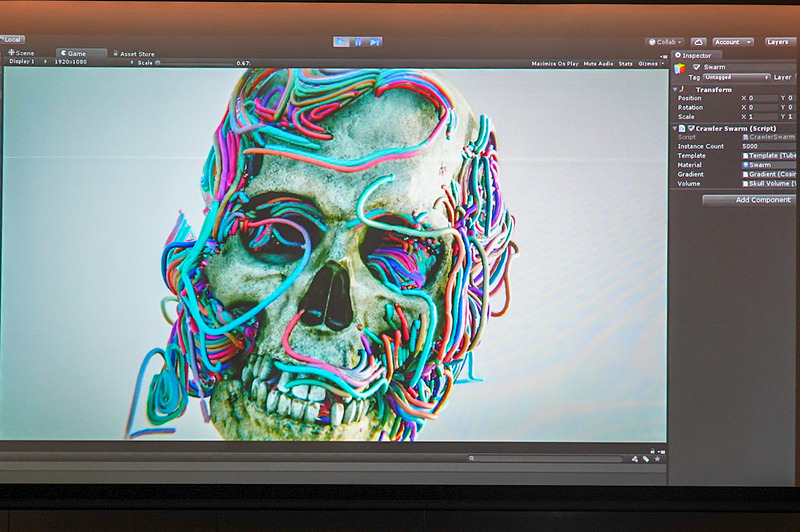The height and width of the screenshot is (532, 800).
Task: Click the Pause button in toolbar
Action: pos(358,42)
